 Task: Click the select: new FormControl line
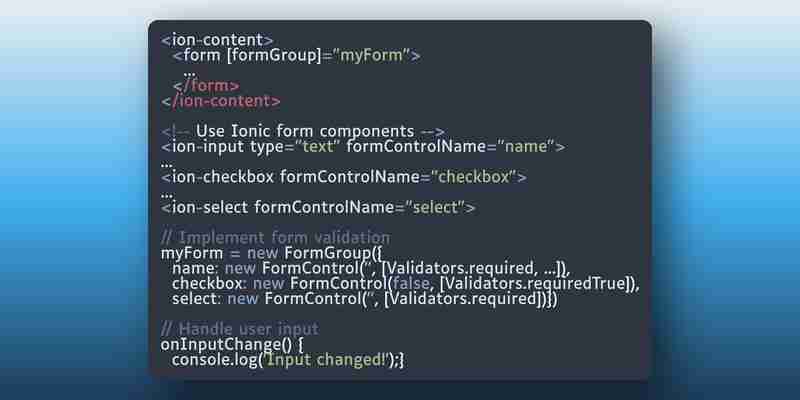coord(365,298)
